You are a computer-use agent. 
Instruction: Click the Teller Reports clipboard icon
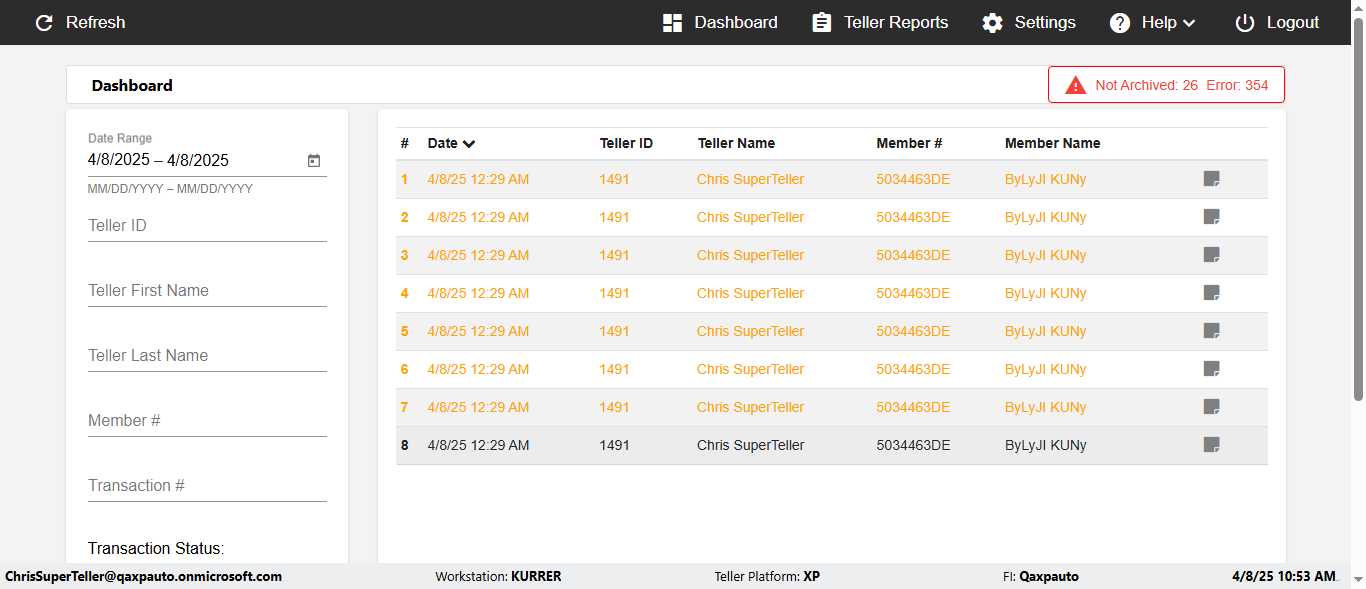[x=822, y=23]
